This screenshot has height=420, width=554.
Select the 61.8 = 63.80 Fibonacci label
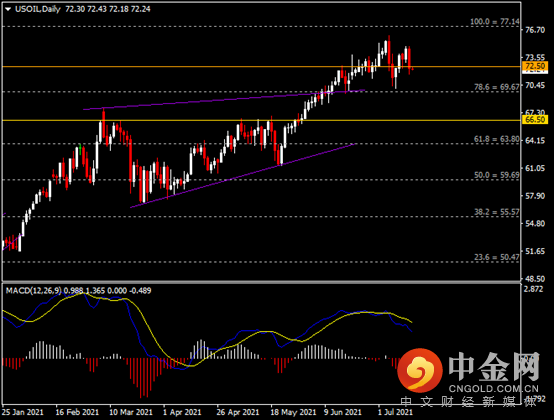[x=496, y=139]
